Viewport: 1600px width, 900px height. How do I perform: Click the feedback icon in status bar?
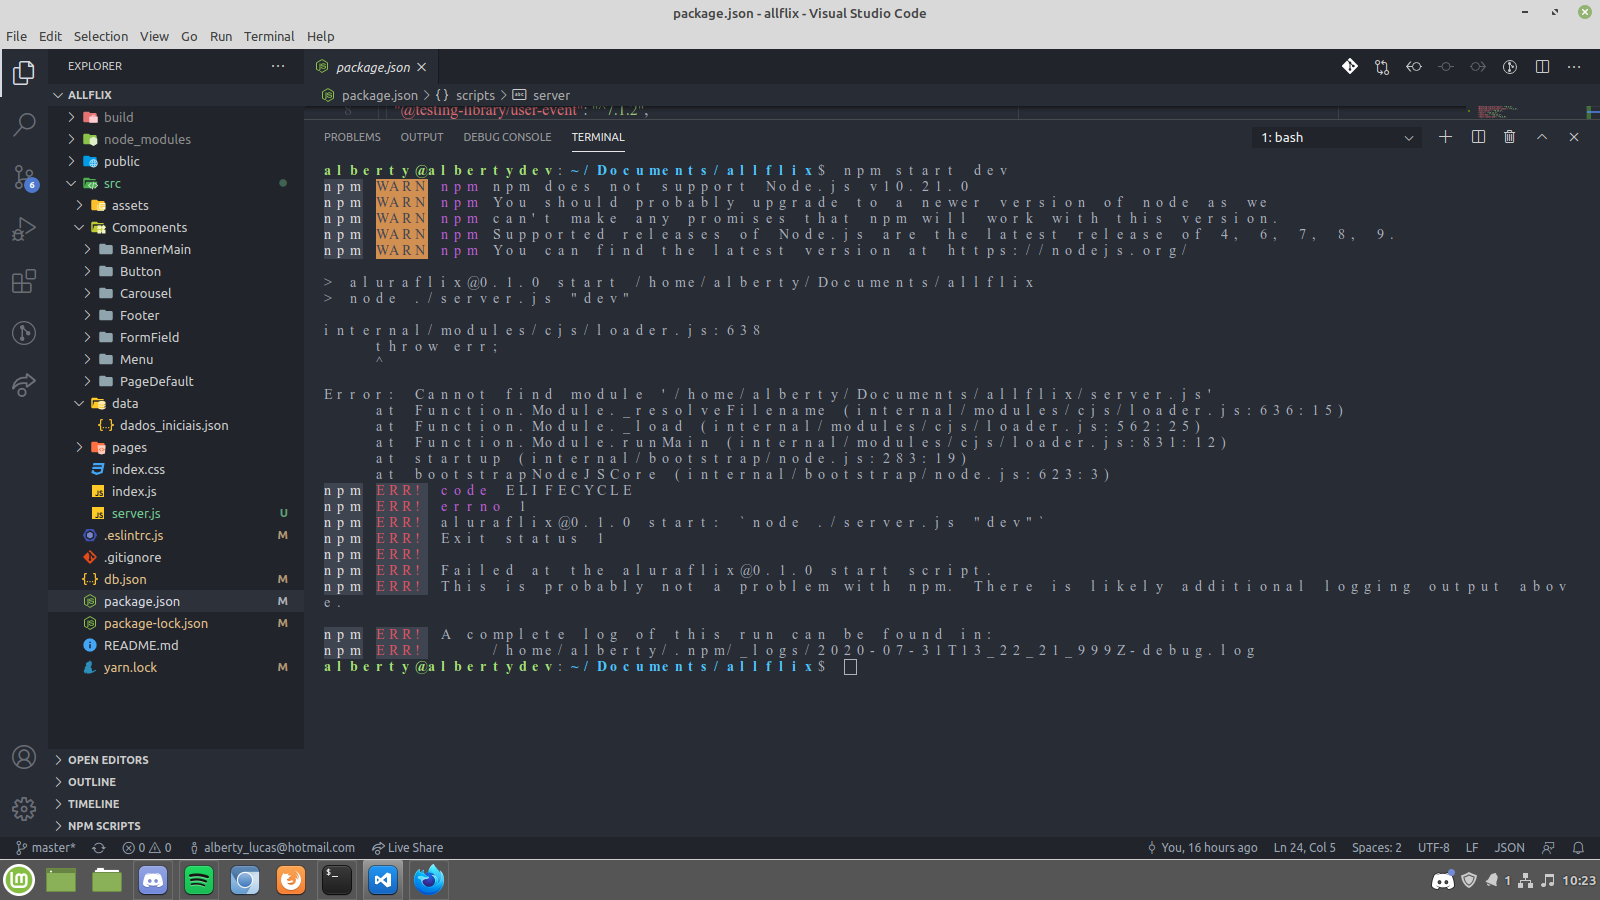tap(1548, 848)
